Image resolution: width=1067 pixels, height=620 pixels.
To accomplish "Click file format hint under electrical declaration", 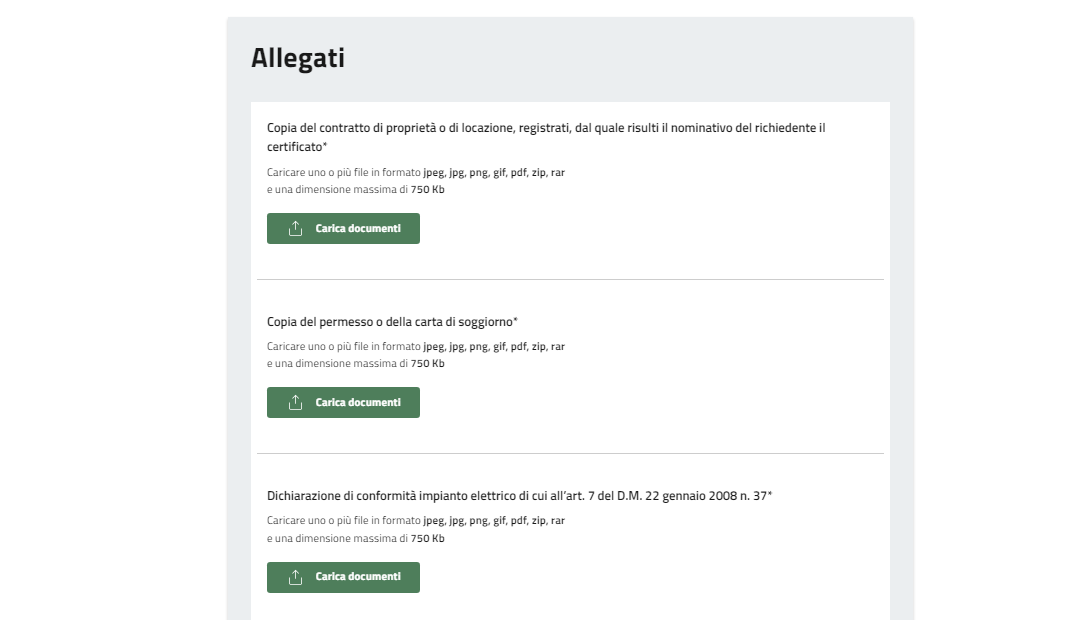I will coord(415,521).
